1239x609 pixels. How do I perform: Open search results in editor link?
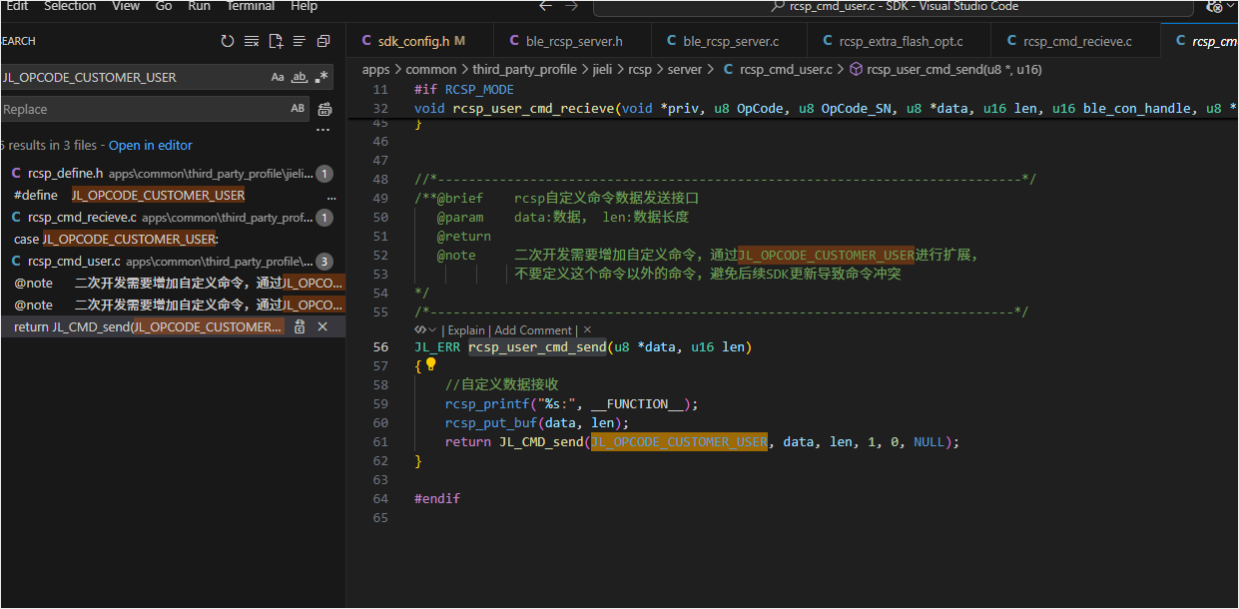tap(151, 145)
